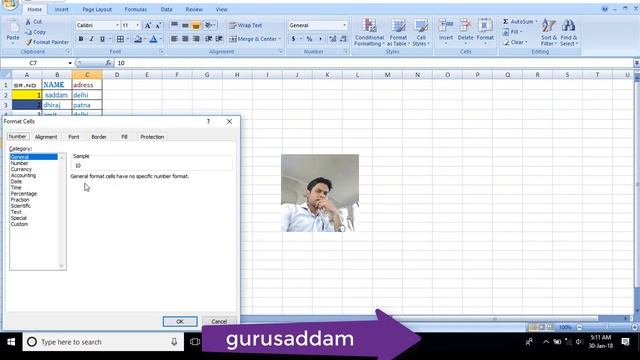640x360 pixels.
Task: Align text to middle of cell
Action: tap(185, 25)
